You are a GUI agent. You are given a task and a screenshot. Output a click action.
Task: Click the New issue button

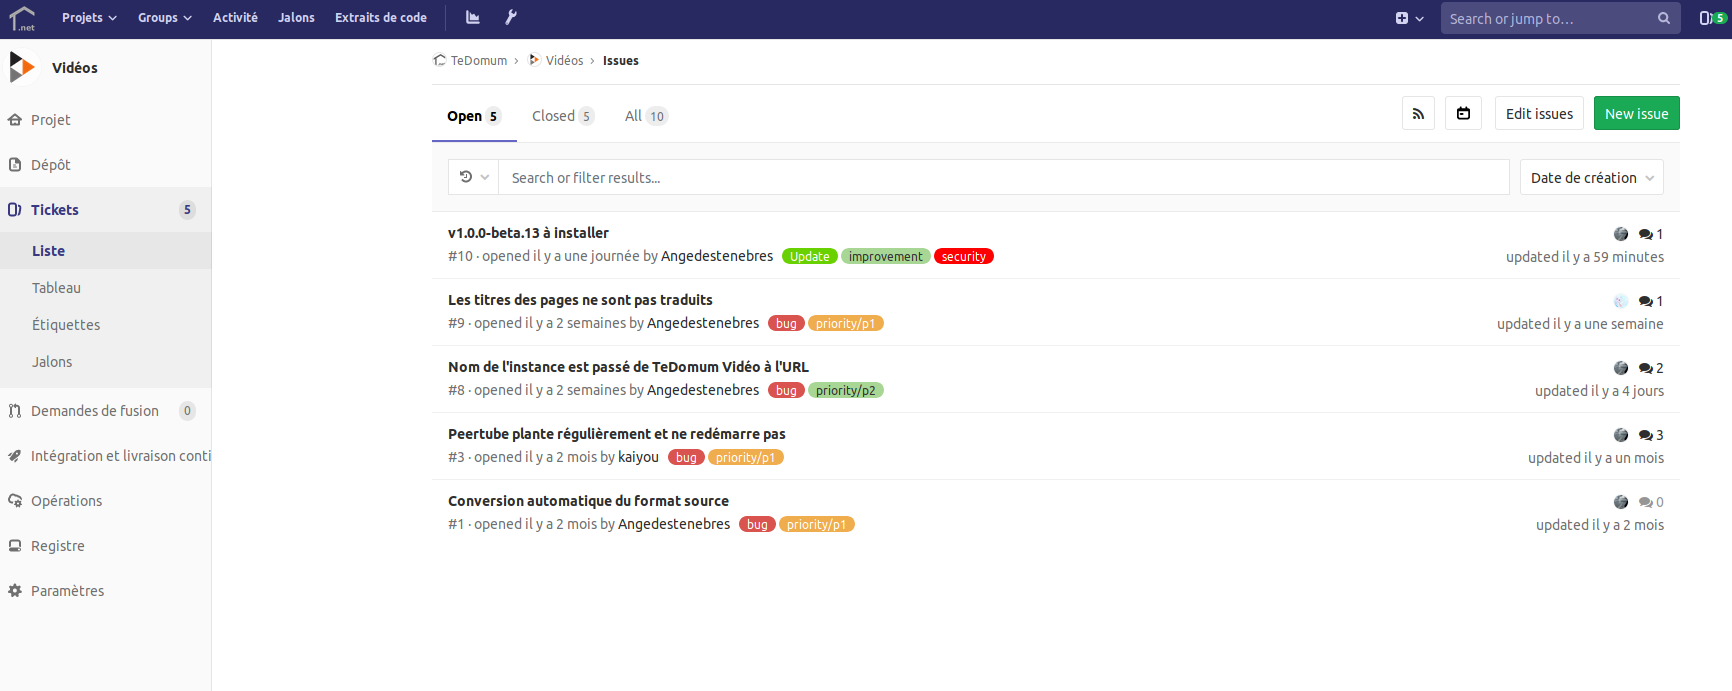(x=1636, y=114)
